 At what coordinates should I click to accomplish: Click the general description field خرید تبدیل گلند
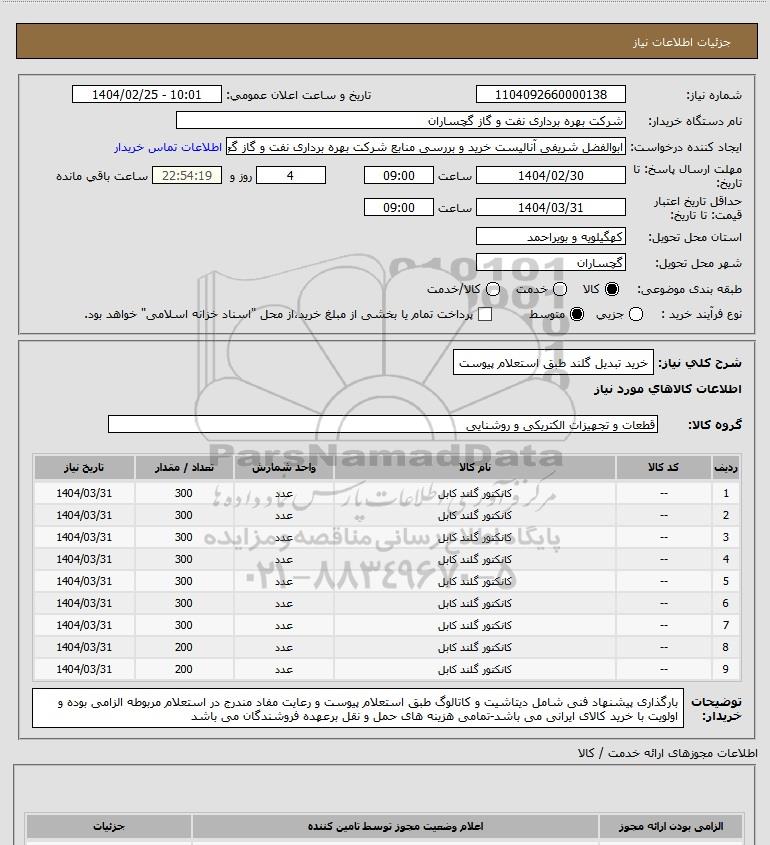[x=553, y=363]
